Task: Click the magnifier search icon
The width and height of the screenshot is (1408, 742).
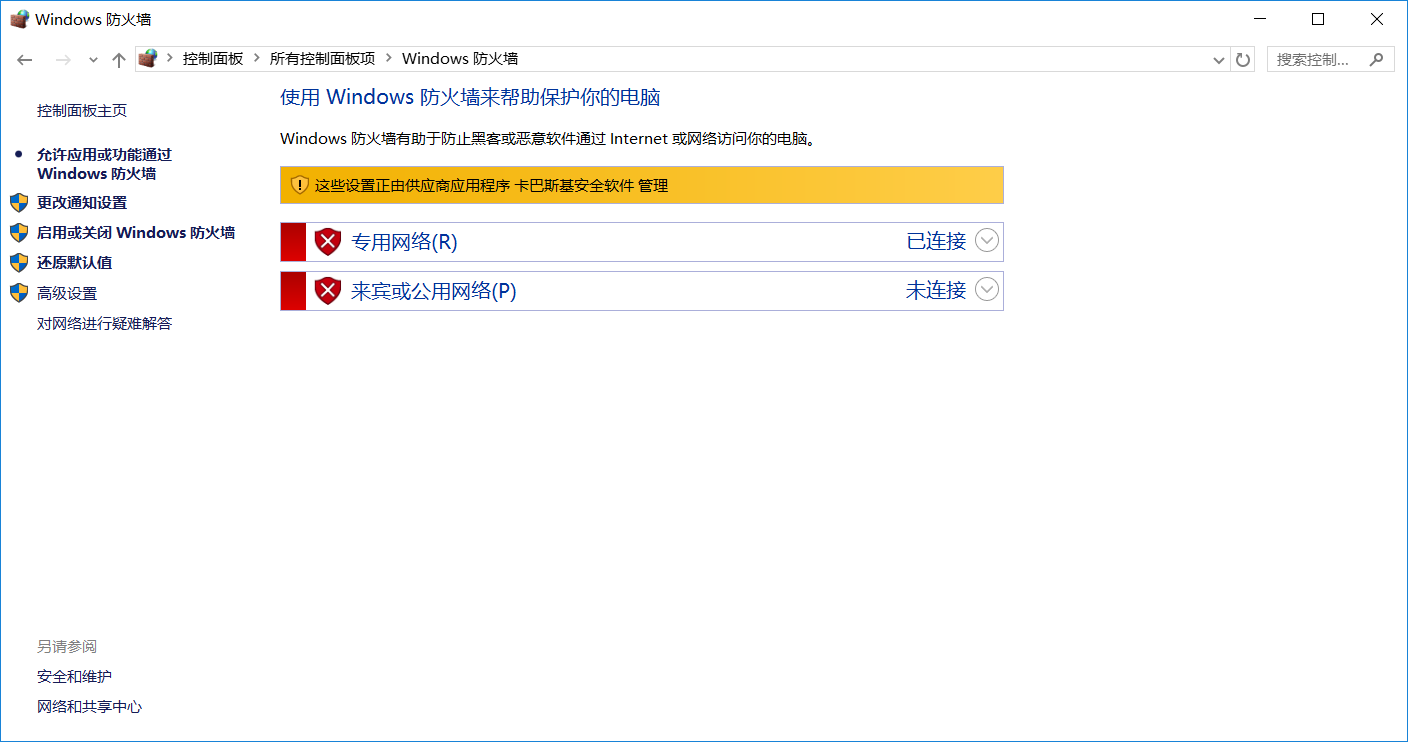Action: (x=1377, y=59)
